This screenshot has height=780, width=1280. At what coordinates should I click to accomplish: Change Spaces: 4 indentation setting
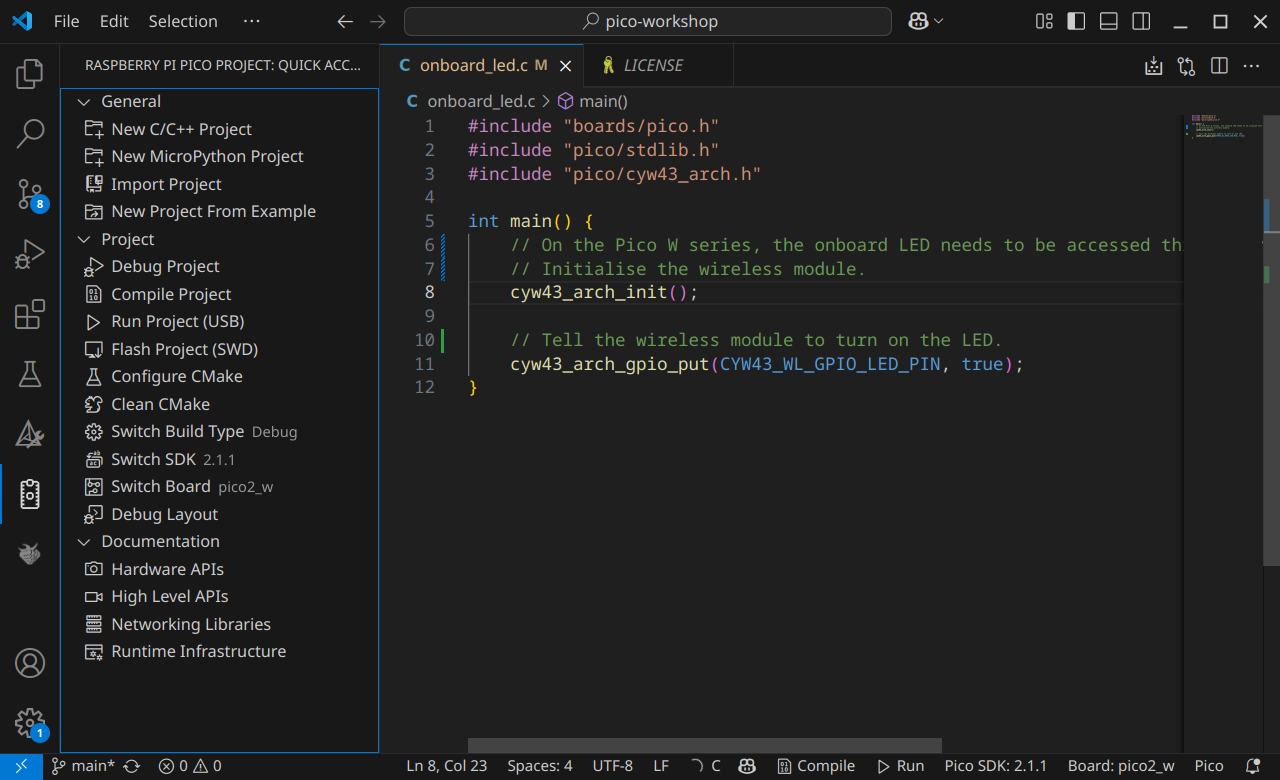539,766
